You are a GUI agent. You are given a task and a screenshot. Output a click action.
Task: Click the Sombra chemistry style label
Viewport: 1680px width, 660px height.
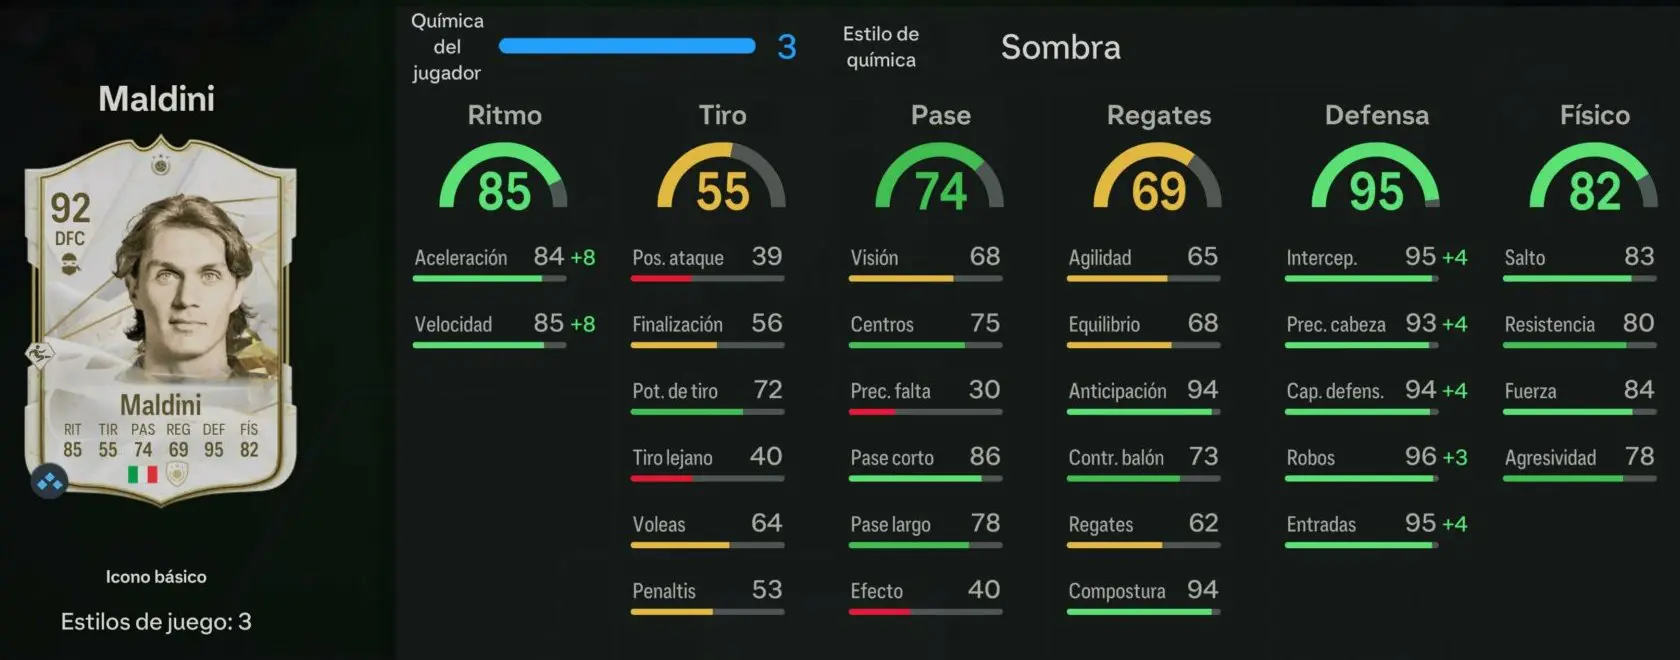pos(1060,47)
